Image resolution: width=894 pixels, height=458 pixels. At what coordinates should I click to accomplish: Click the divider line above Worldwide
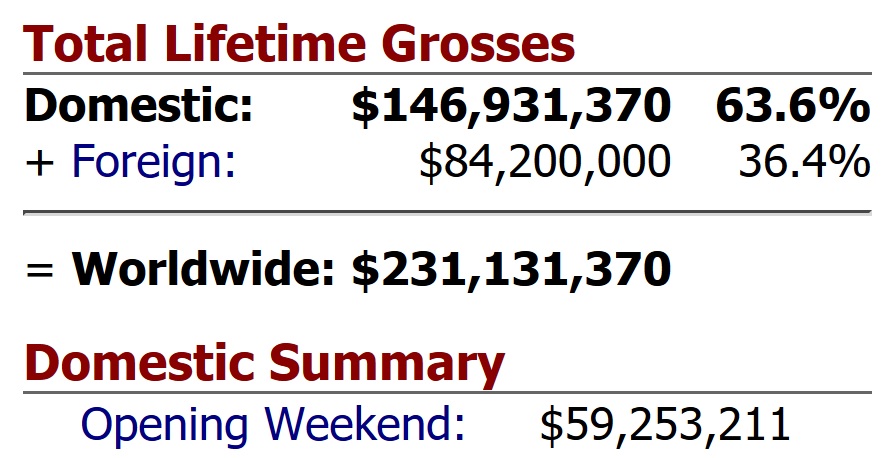[446, 212]
